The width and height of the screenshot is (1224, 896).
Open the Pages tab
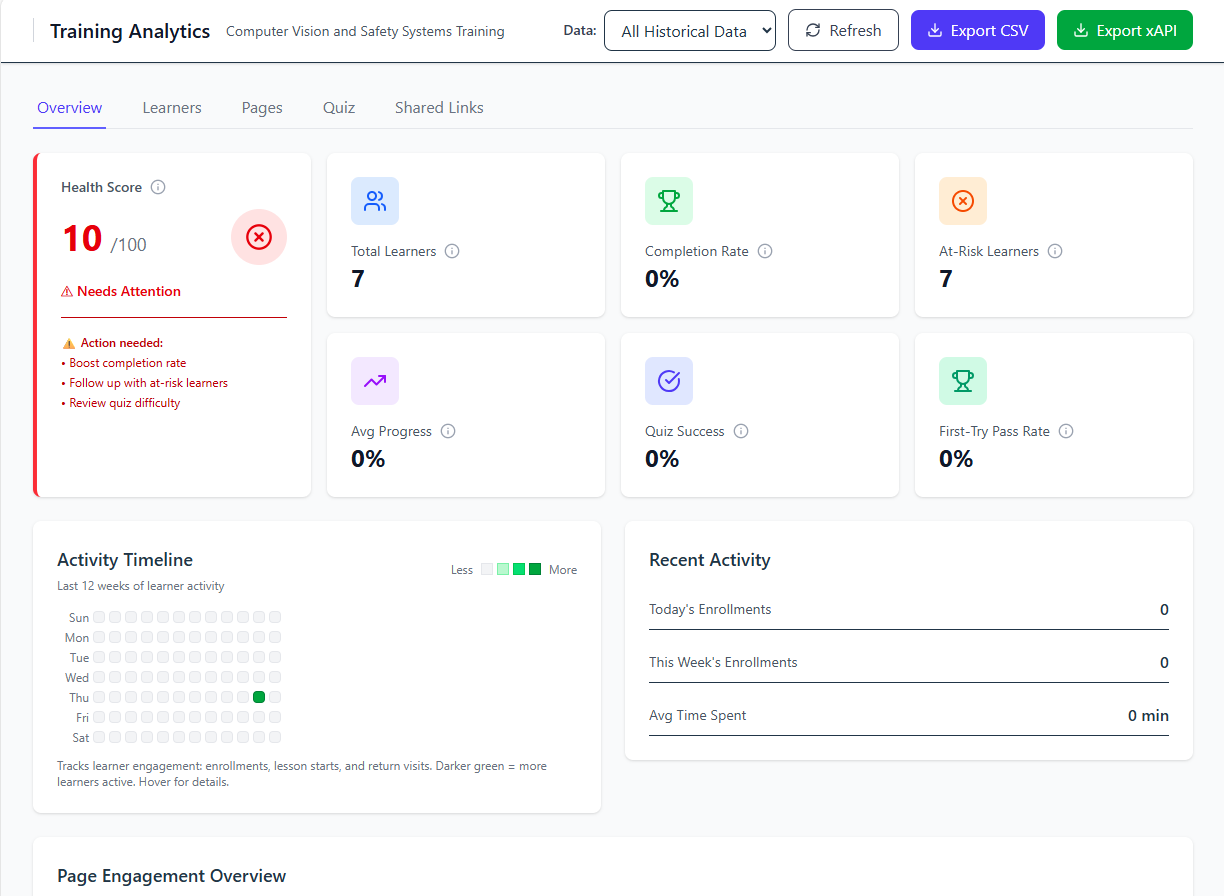[x=262, y=108]
